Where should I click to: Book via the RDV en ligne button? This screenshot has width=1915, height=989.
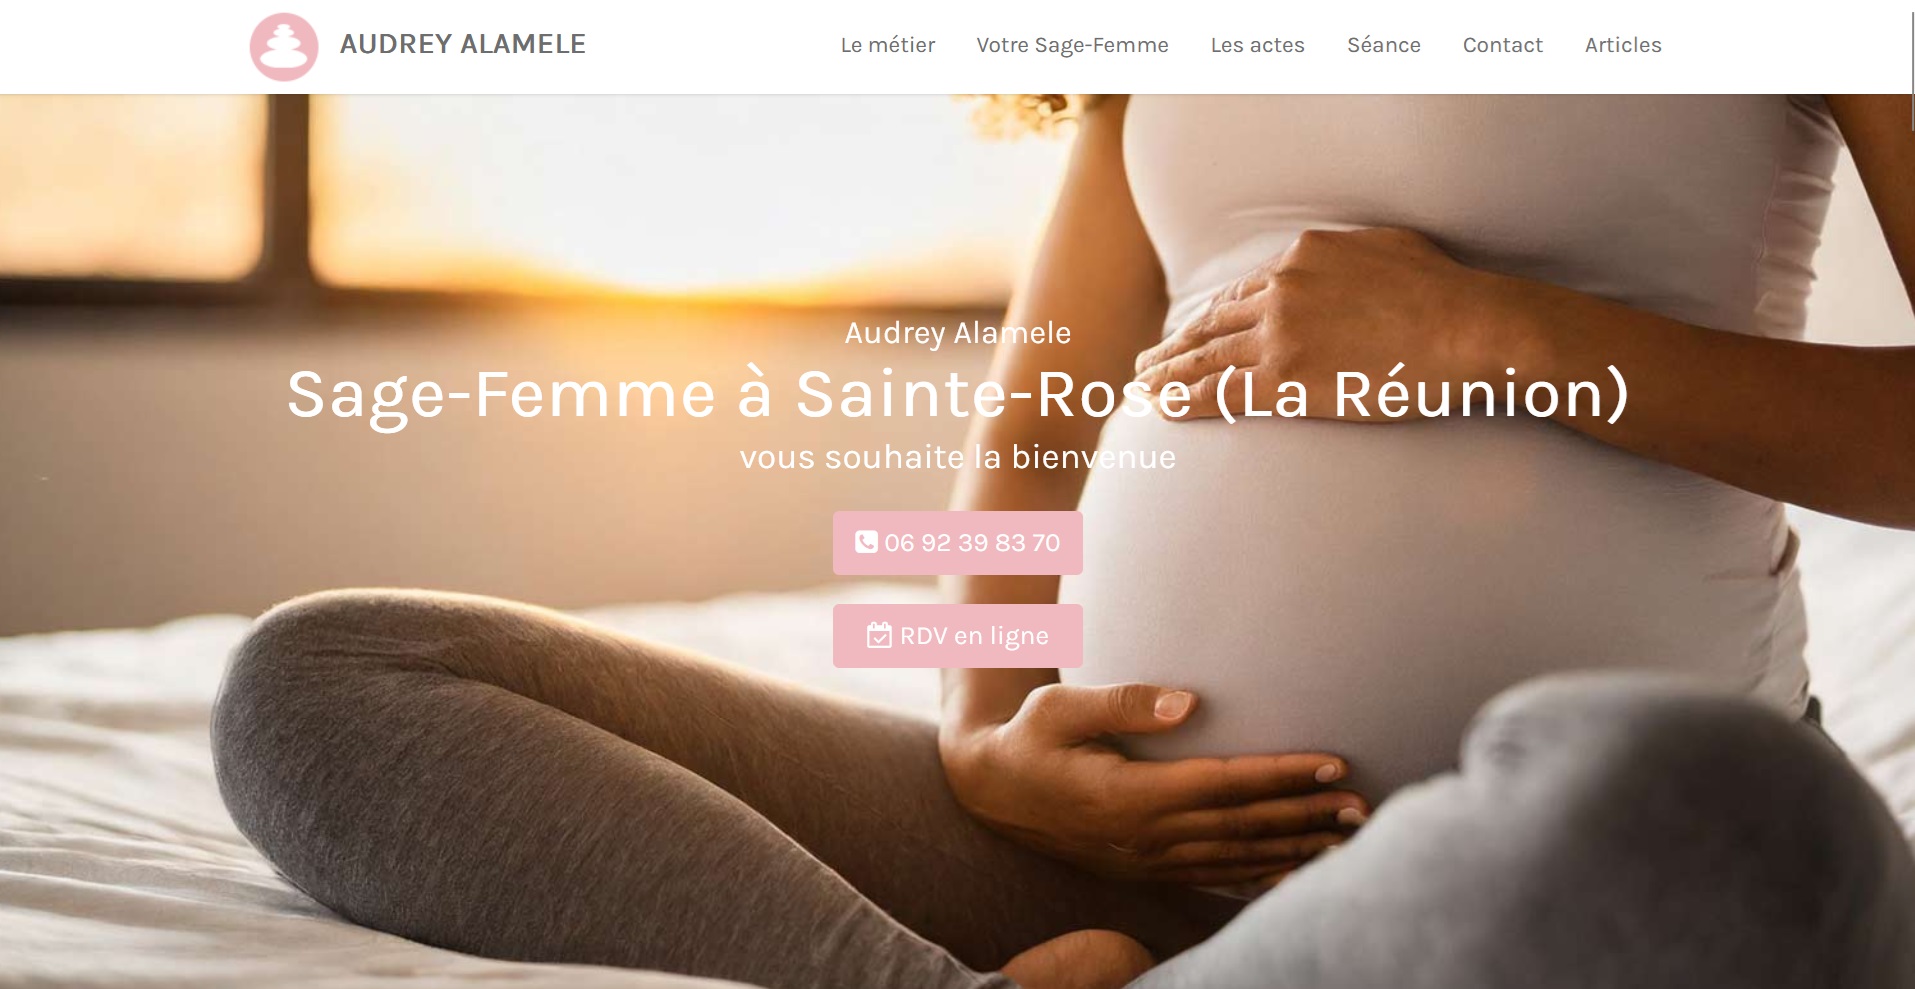(958, 636)
